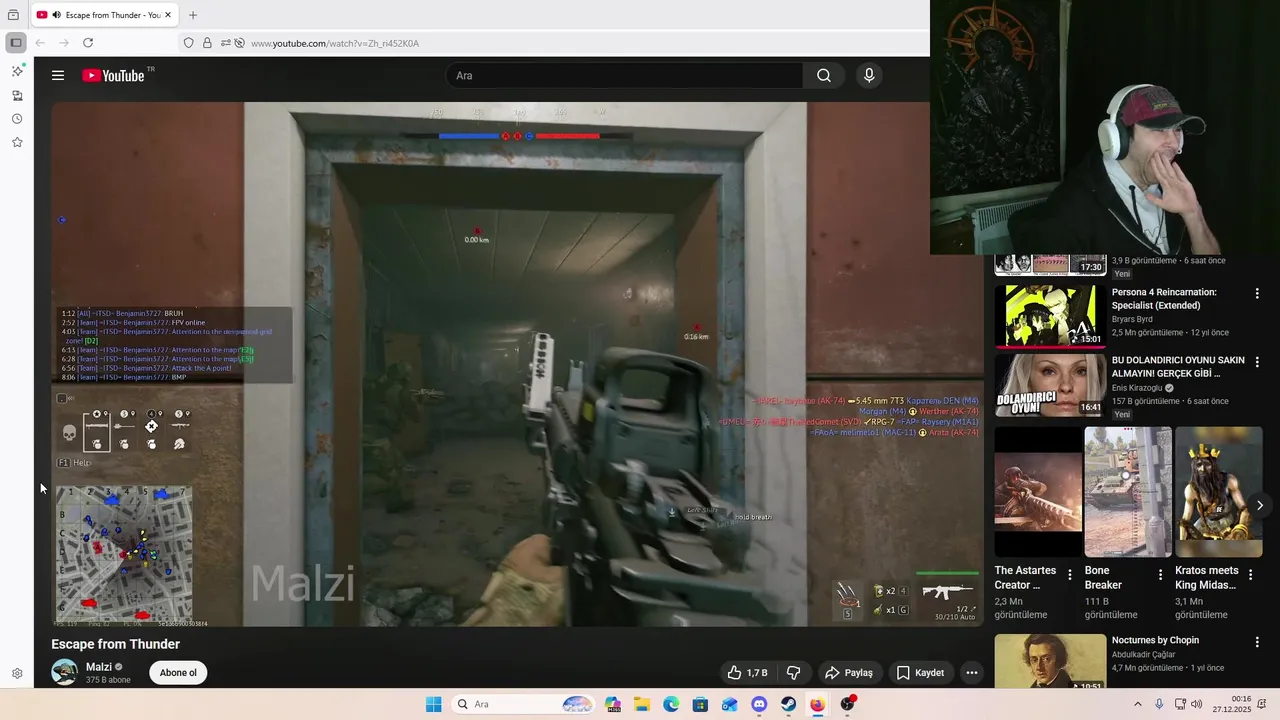Show site security info via padlock icon
Image resolution: width=1280 pixels, height=720 pixels.
point(207,43)
